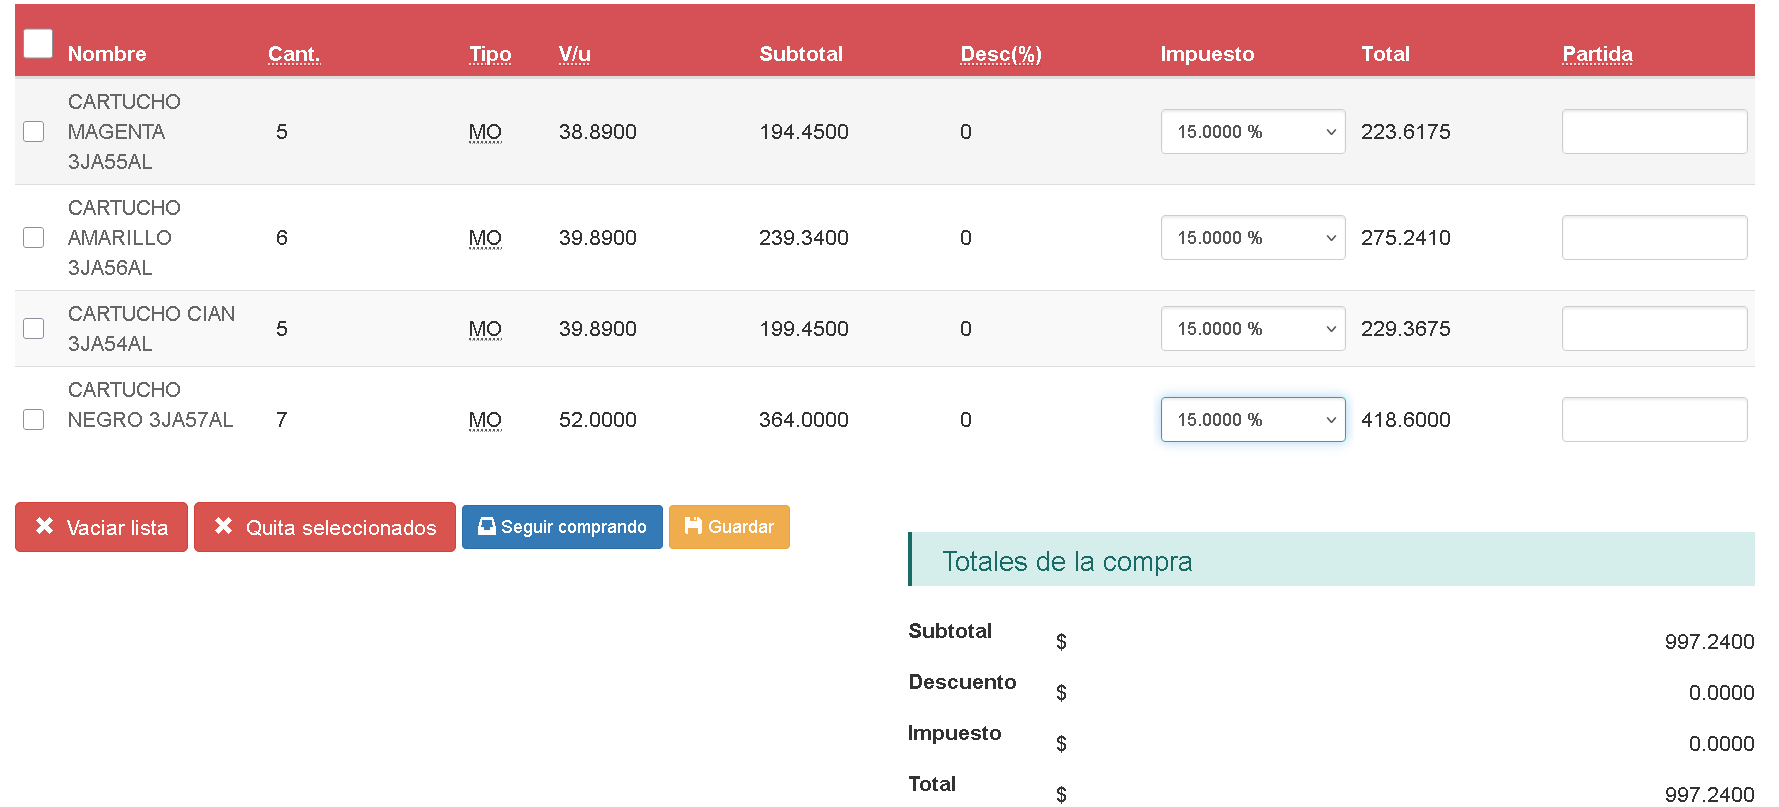Click Partida input for Cartucho Amarillo

(x=1653, y=238)
